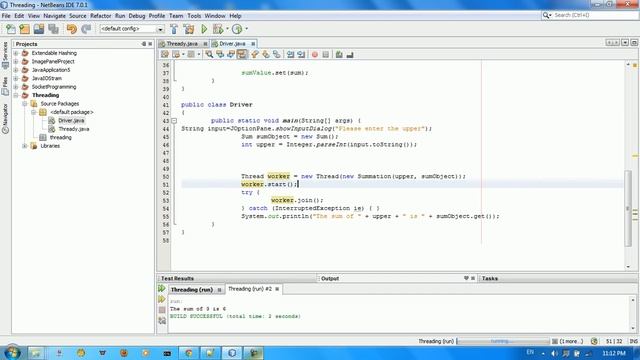640x360 pixels.
Task: Shift line right with editor toolbar icon
Action: coord(301,54)
